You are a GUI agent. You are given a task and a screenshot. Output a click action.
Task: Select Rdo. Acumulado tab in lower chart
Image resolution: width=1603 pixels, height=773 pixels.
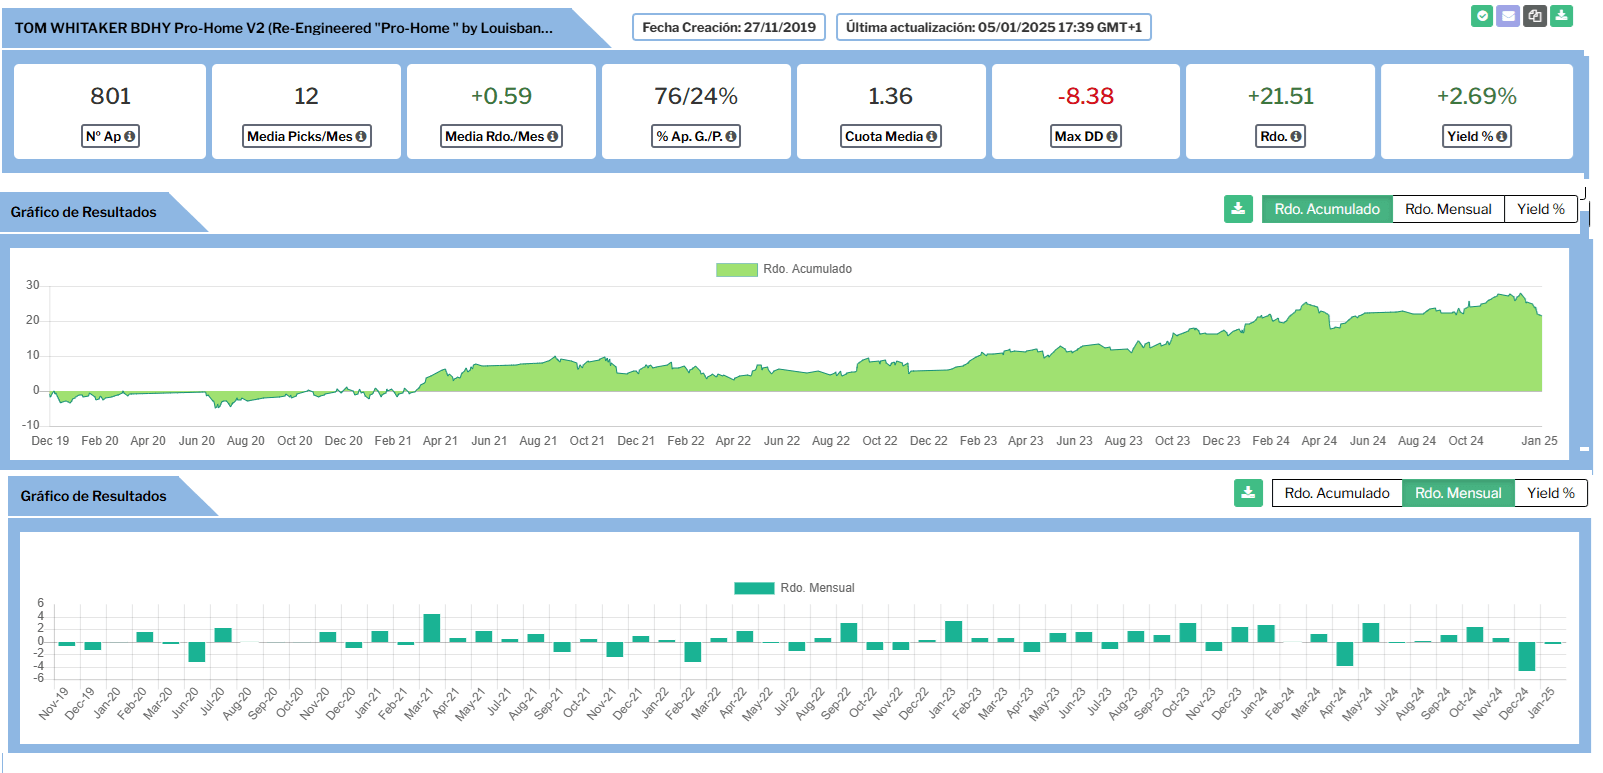[1336, 493]
